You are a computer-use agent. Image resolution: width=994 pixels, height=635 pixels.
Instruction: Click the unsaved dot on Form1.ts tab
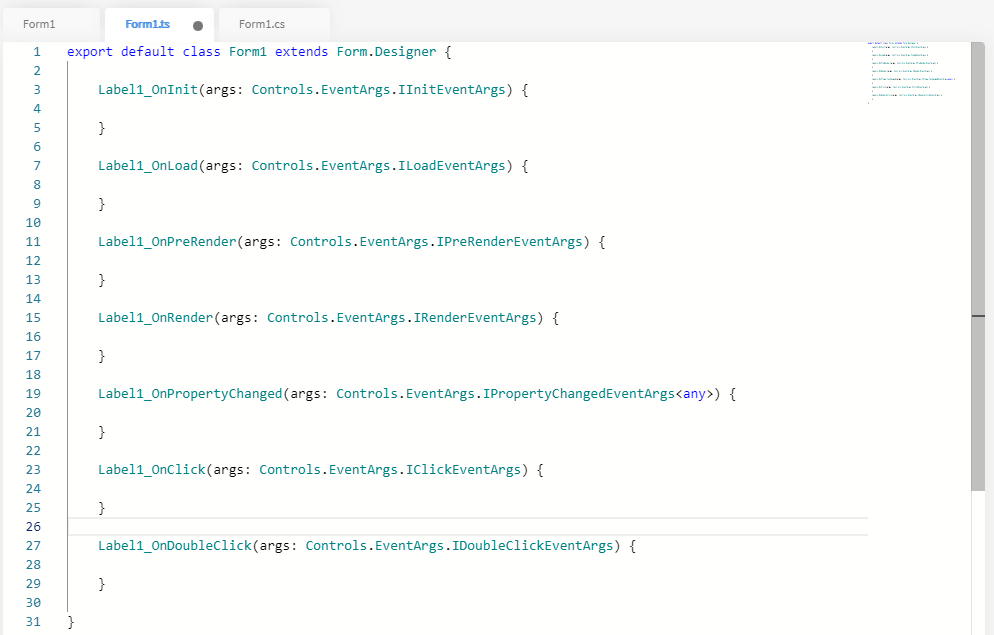[x=198, y=25]
